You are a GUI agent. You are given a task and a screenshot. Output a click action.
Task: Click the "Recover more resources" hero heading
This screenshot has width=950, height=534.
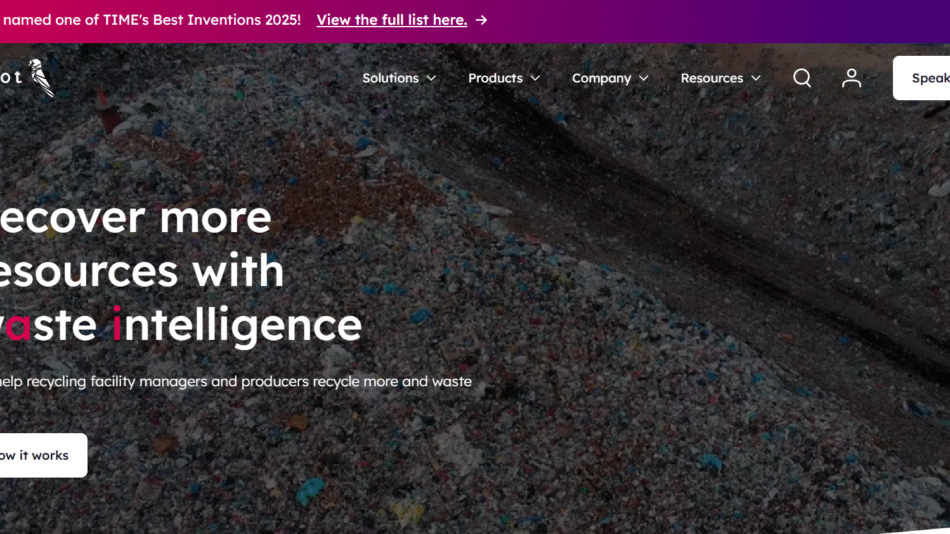tap(181, 271)
